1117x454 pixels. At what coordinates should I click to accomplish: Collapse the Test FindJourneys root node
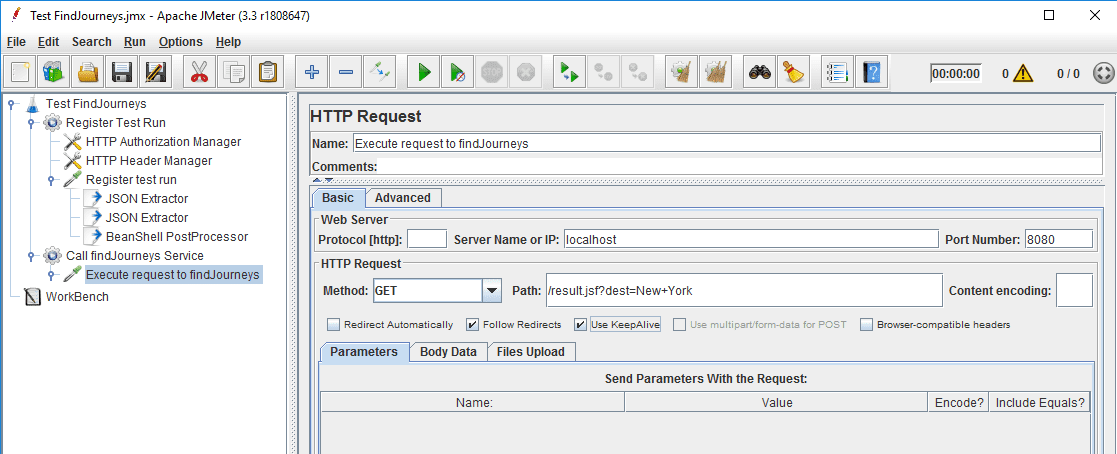(11, 103)
